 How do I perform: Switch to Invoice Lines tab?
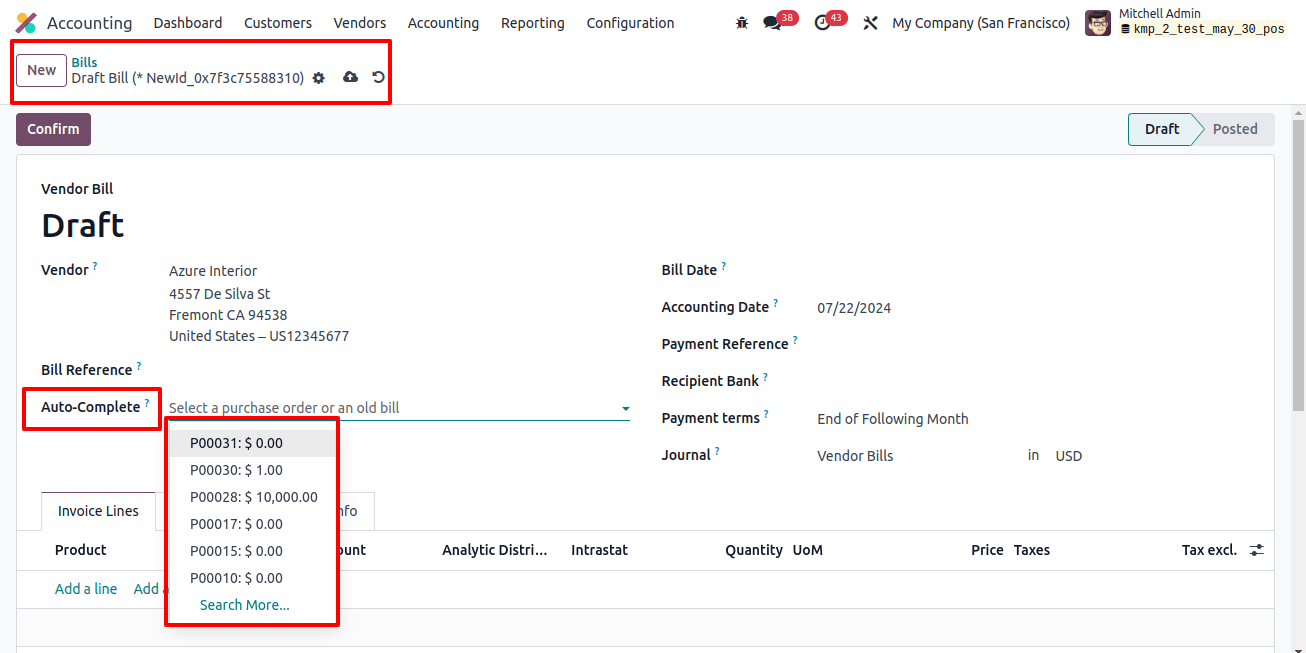(98, 511)
